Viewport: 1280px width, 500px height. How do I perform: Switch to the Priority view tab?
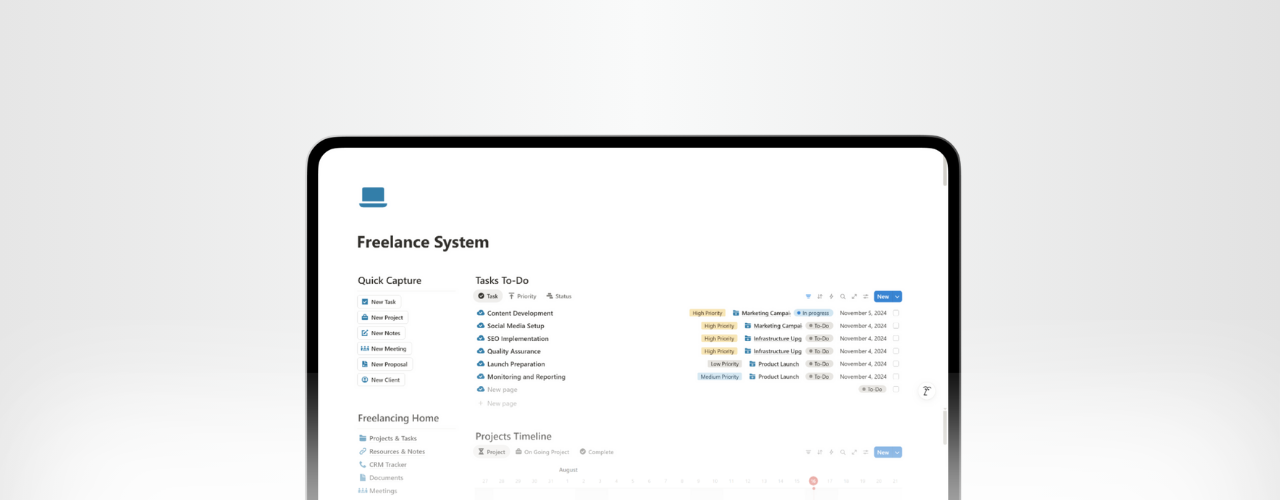click(522, 296)
